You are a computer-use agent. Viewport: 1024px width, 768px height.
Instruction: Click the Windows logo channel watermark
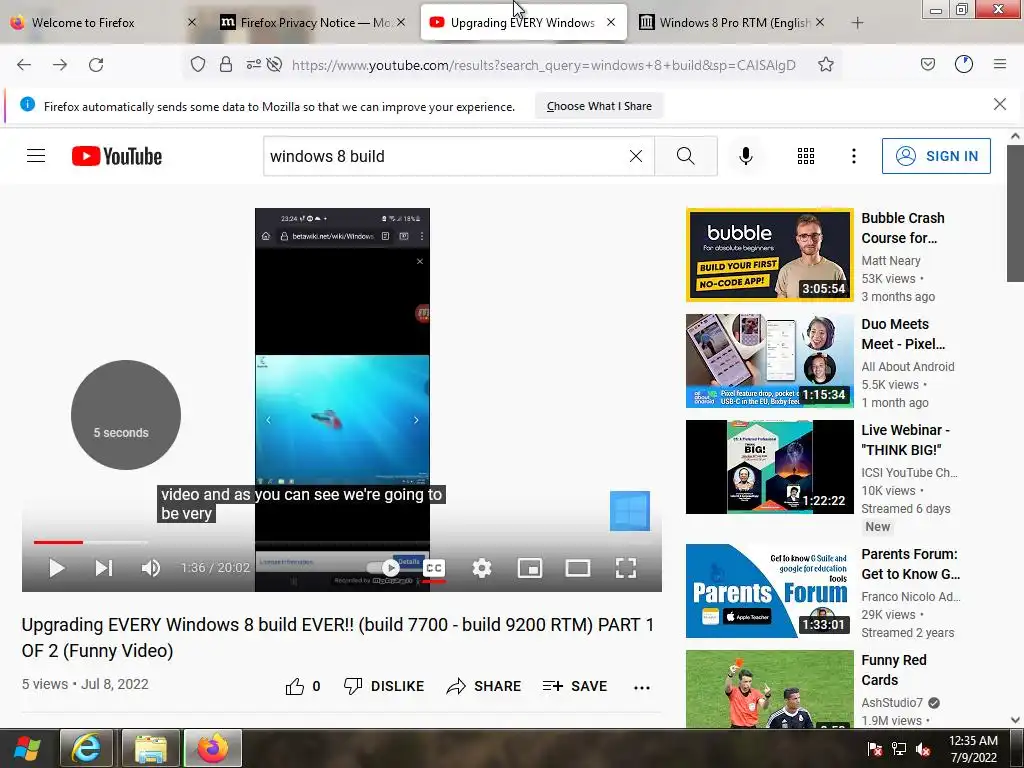630,511
